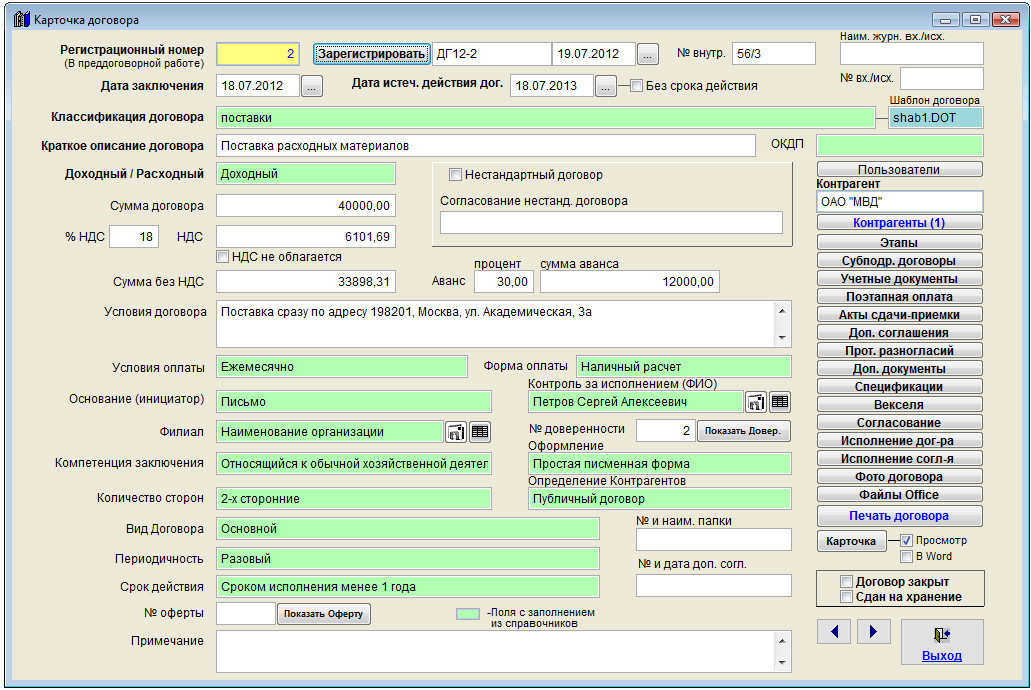Open directory icon beside Петров Сергей Алексеевич
Viewport: 1031px width, 690px height.
click(x=756, y=402)
